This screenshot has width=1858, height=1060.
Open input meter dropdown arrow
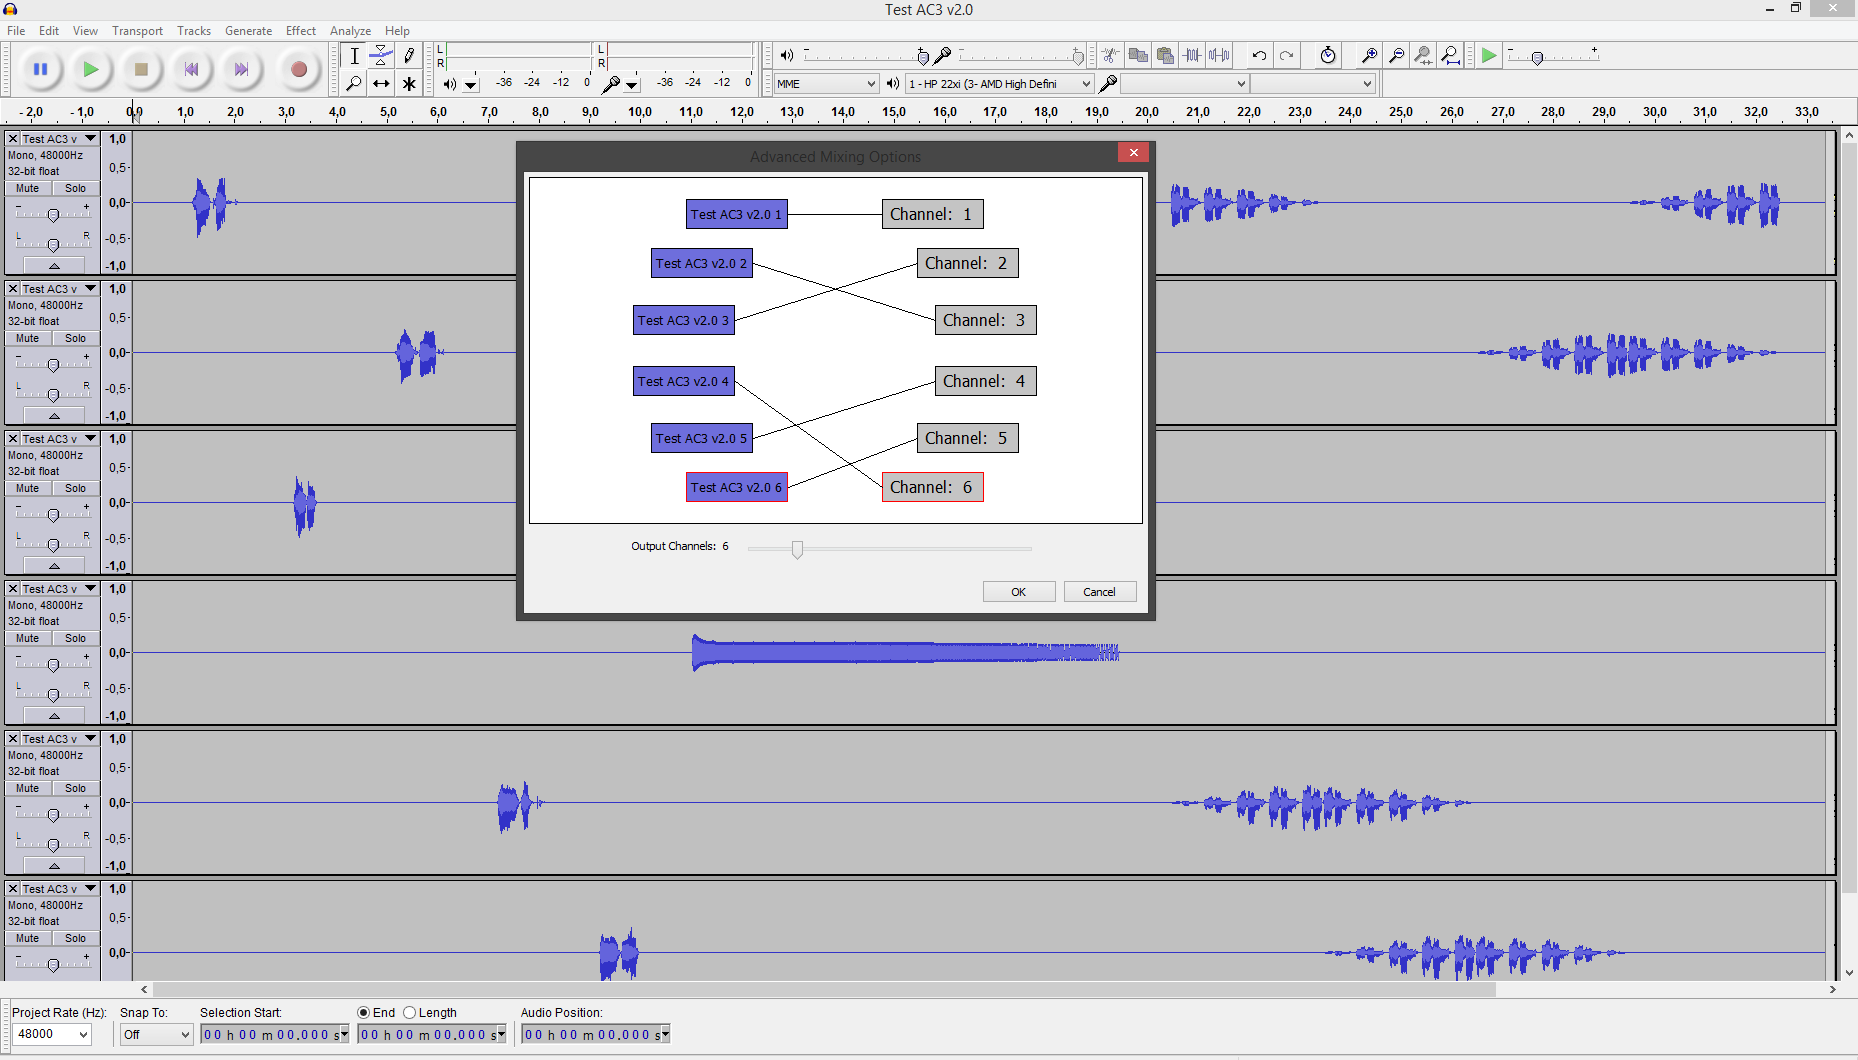click(x=632, y=85)
